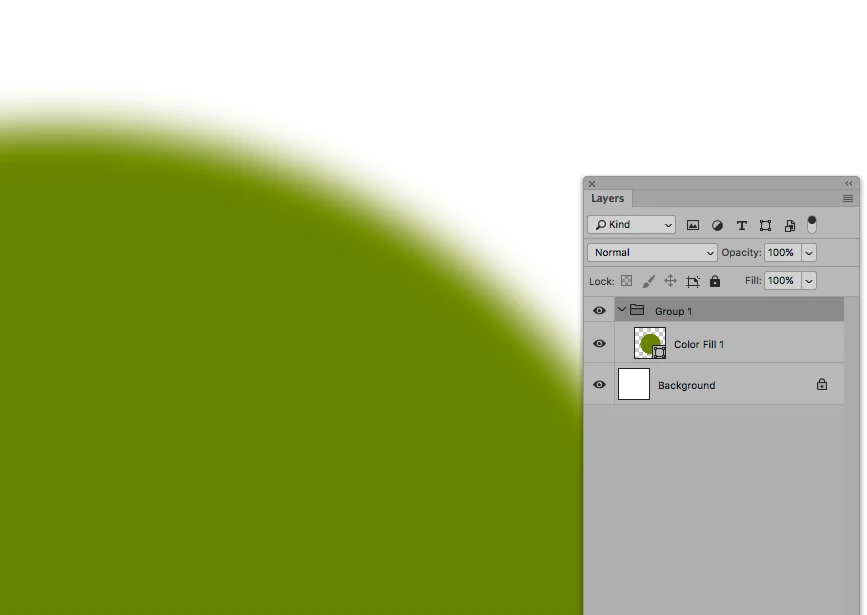Filter for smart objects icon

coord(790,225)
